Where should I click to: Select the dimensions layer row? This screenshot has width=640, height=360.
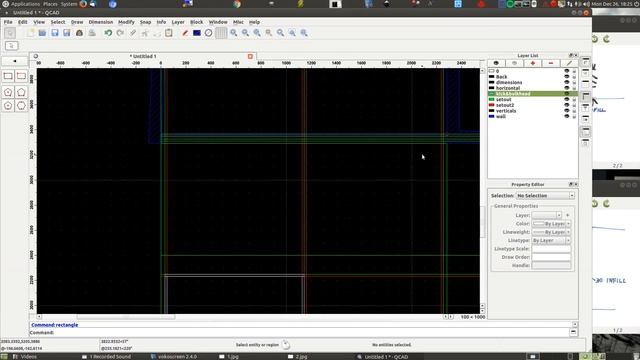[533, 82]
